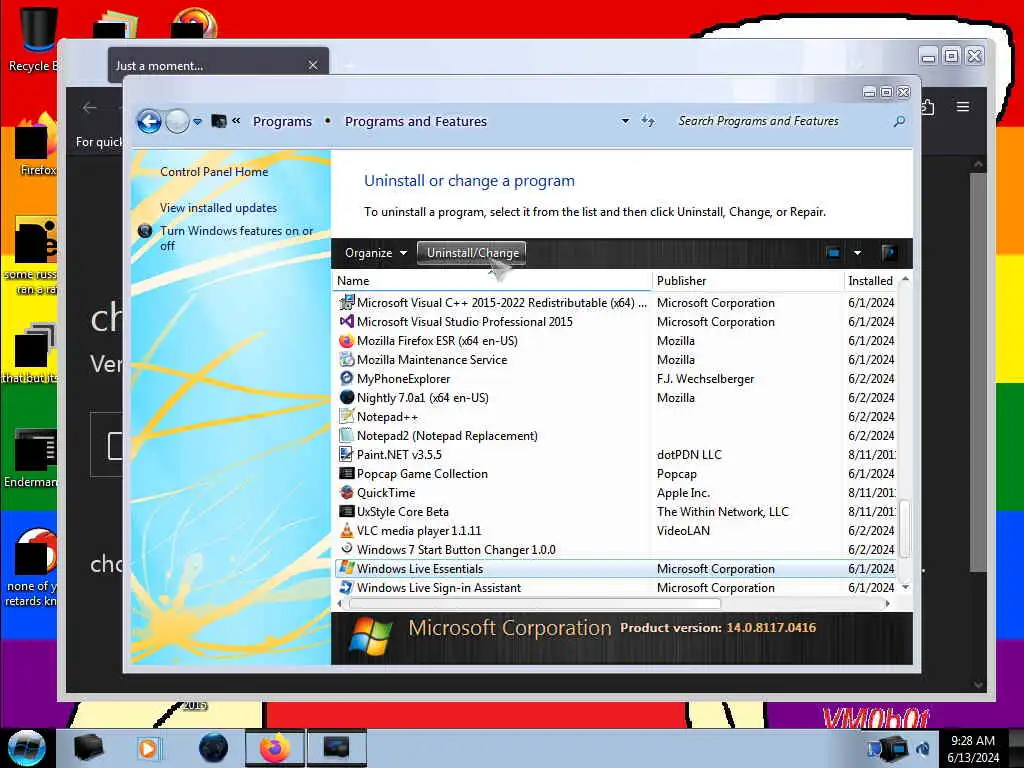This screenshot has height=768, width=1024.
Task: Close the Just a moment... Firefox tab
Action: point(313,65)
